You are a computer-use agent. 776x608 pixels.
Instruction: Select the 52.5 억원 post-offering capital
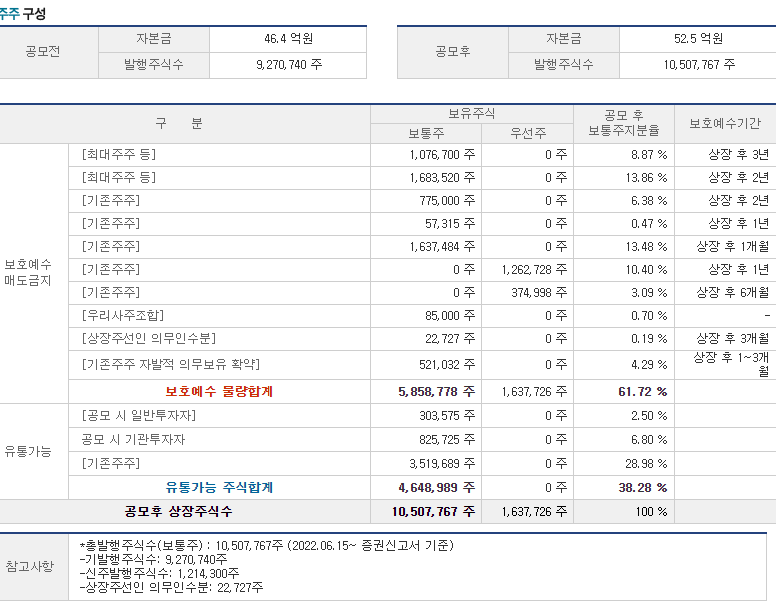[x=698, y=39]
